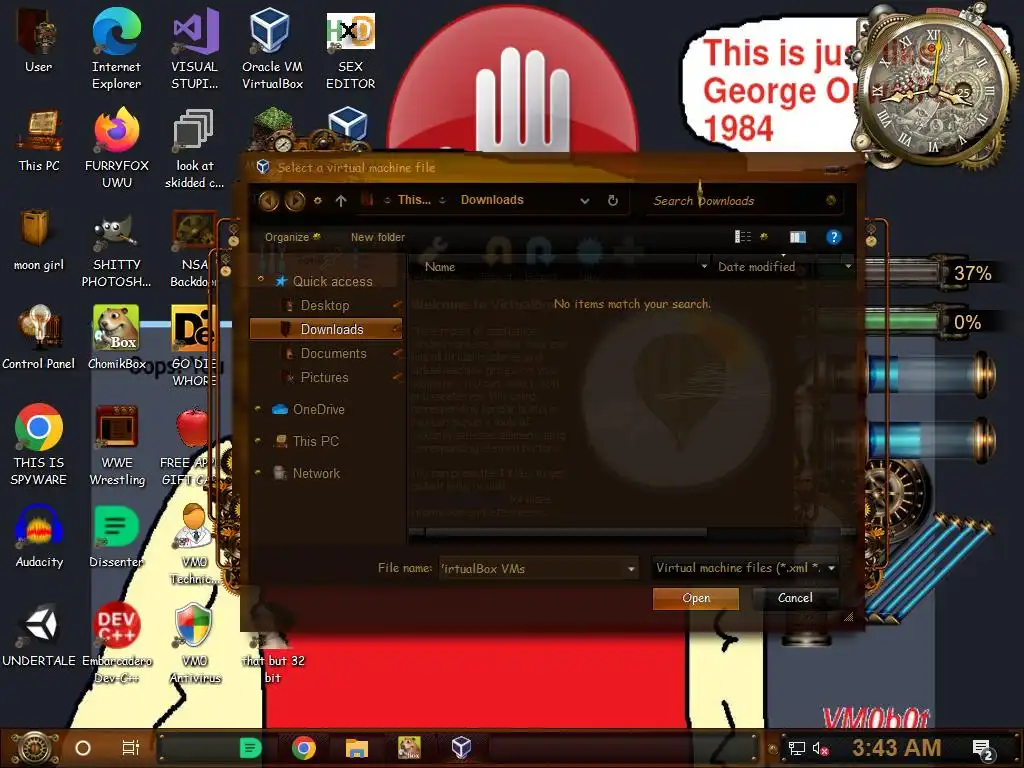Open the VISUAL STUPI... desktop icon
The height and width of the screenshot is (768, 1024).
tap(194, 49)
